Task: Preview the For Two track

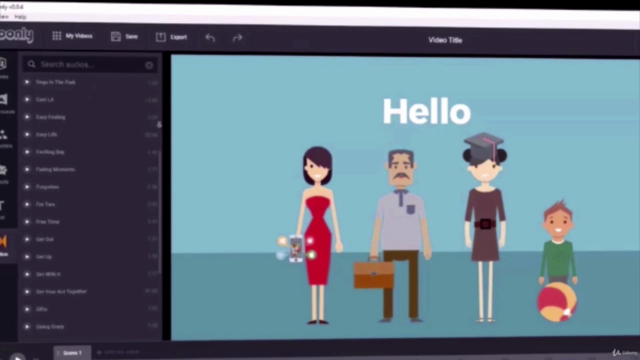Action: coord(27,204)
